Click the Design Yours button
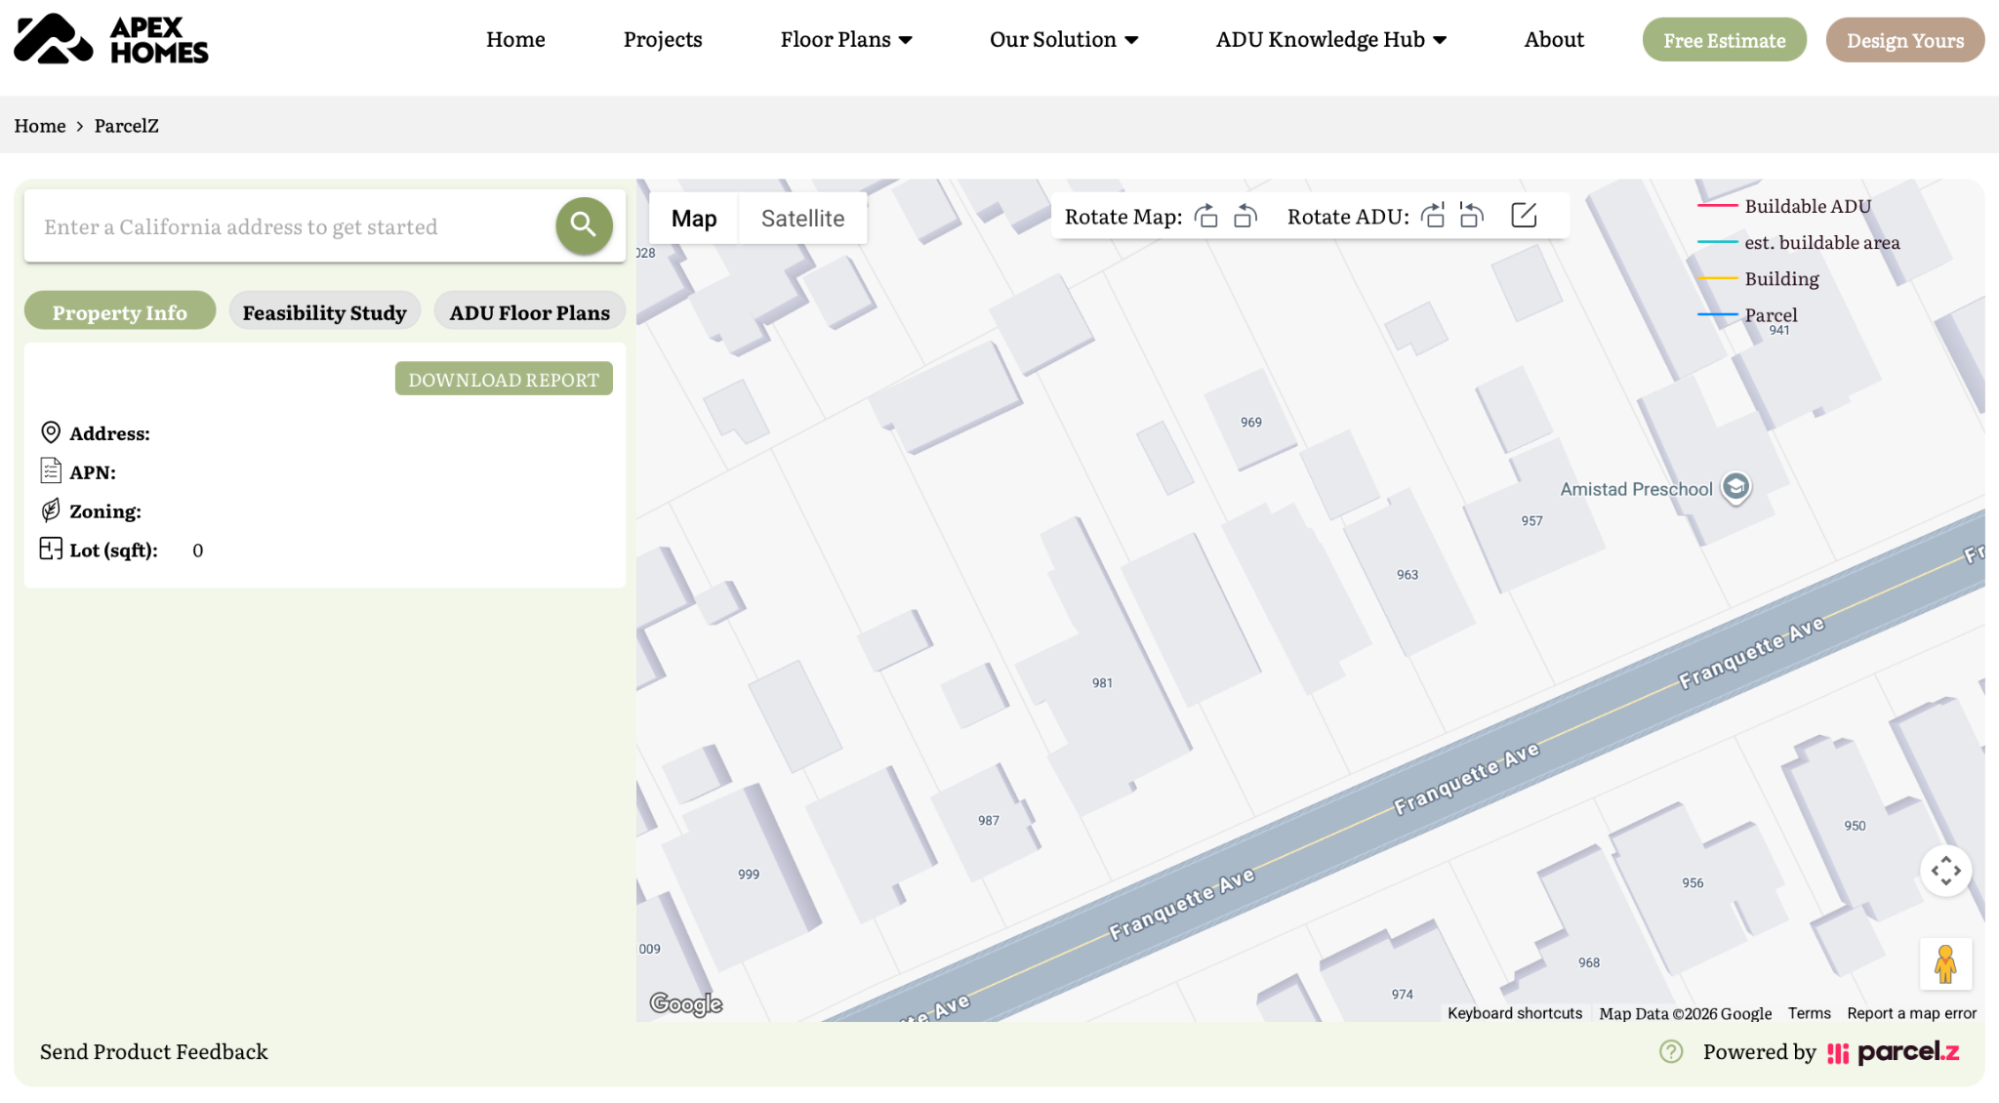The width and height of the screenshot is (1999, 1103). pos(1905,40)
